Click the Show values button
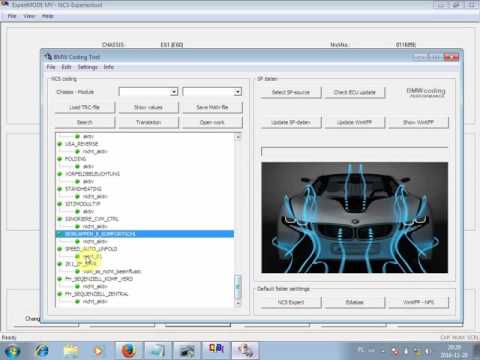Viewport: 480px width, 360px height. point(148,107)
